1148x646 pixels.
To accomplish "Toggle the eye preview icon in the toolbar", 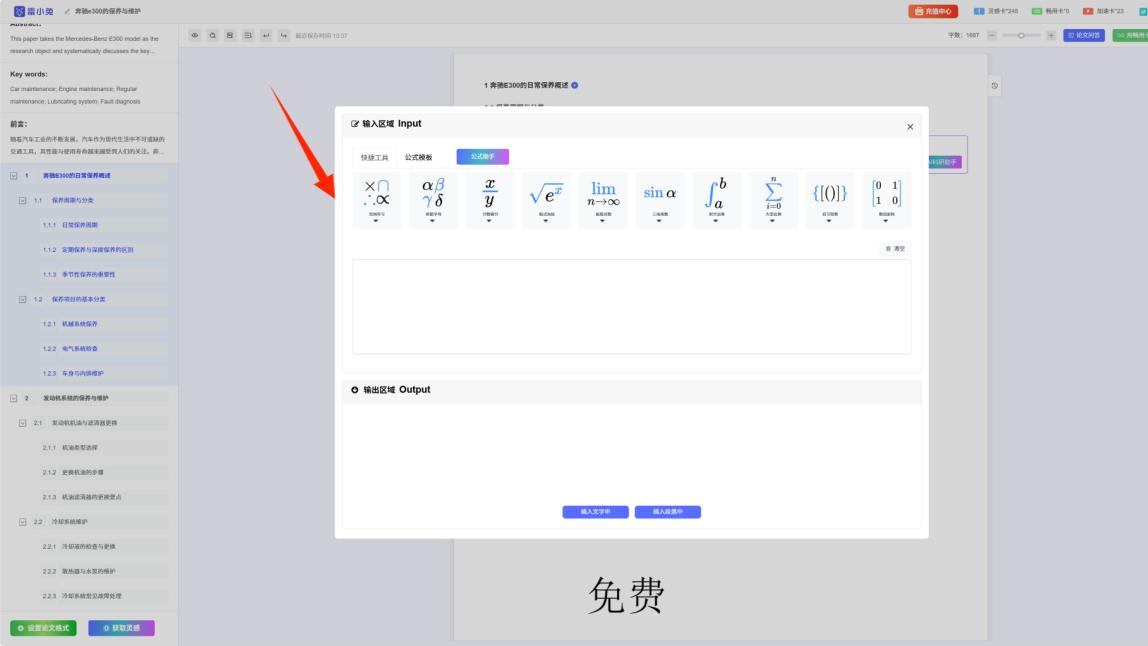I will (x=195, y=33).
